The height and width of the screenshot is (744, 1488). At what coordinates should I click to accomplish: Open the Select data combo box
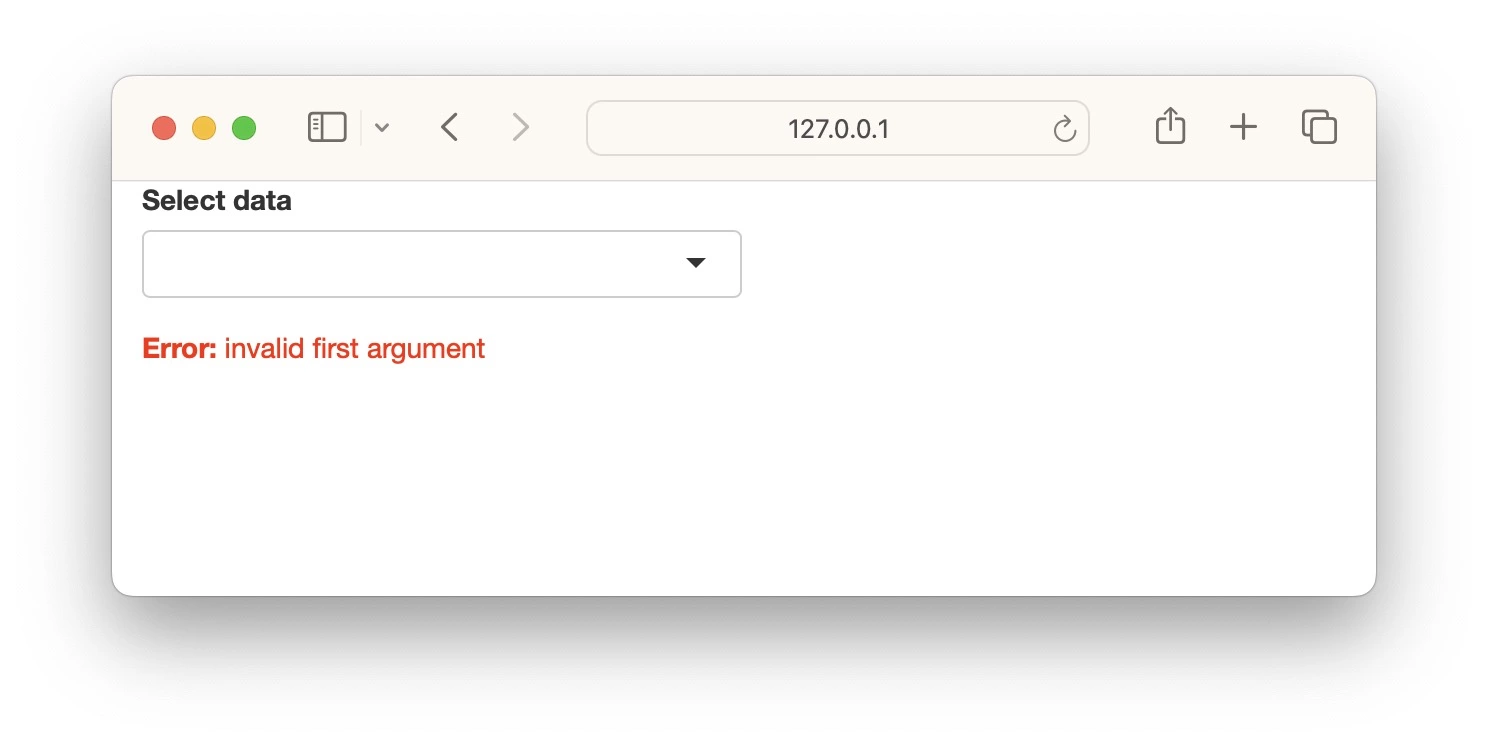tap(442, 264)
